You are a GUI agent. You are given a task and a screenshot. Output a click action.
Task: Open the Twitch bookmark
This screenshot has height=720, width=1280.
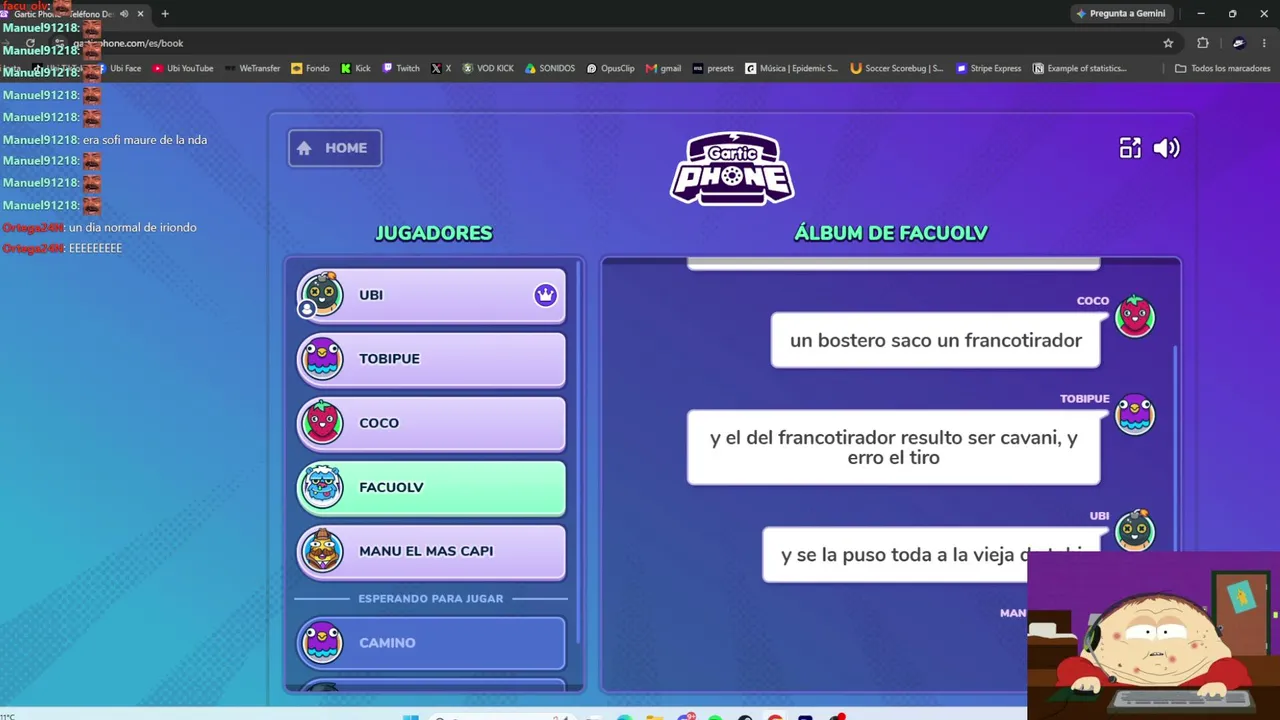[400, 68]
